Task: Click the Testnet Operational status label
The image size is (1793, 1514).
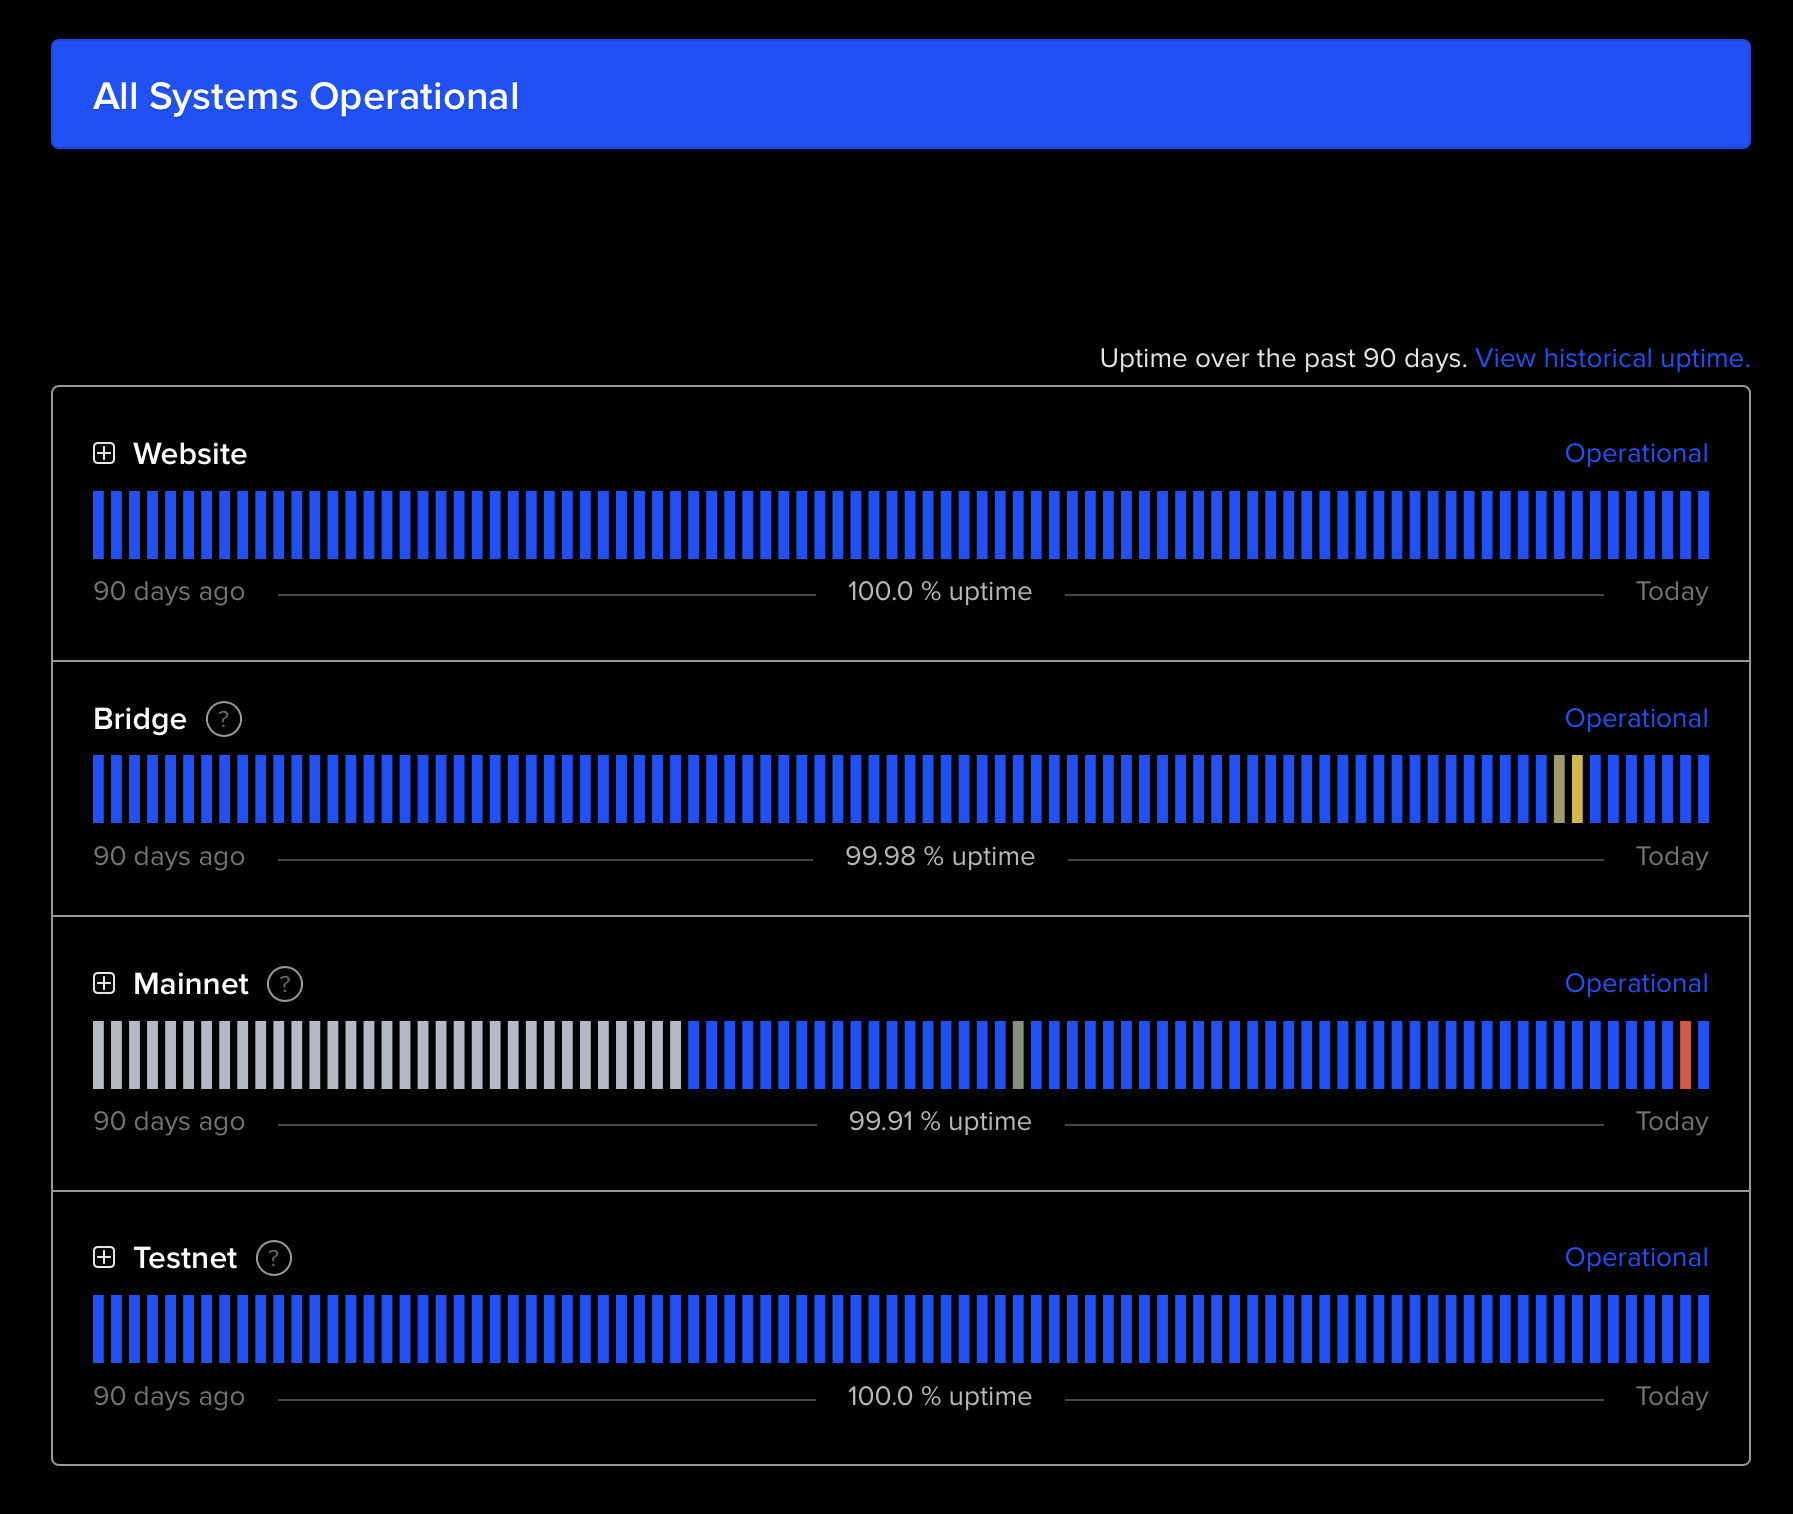Action: tap(1636, 1257)
